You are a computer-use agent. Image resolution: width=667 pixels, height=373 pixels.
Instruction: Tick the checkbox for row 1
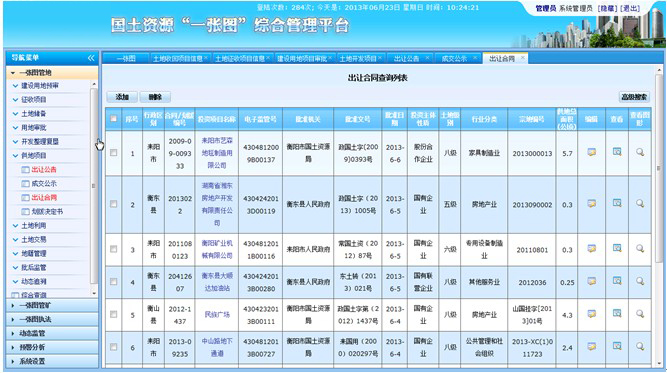click(114, 152)
